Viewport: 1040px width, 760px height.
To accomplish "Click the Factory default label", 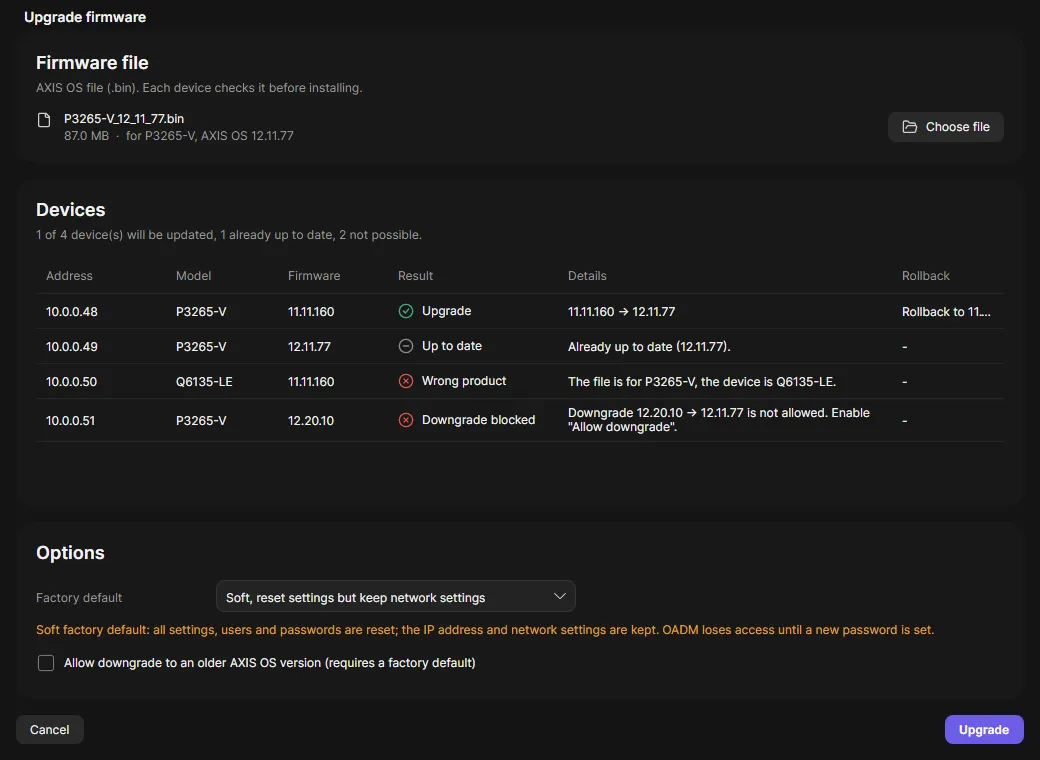I will click(79, 598).
